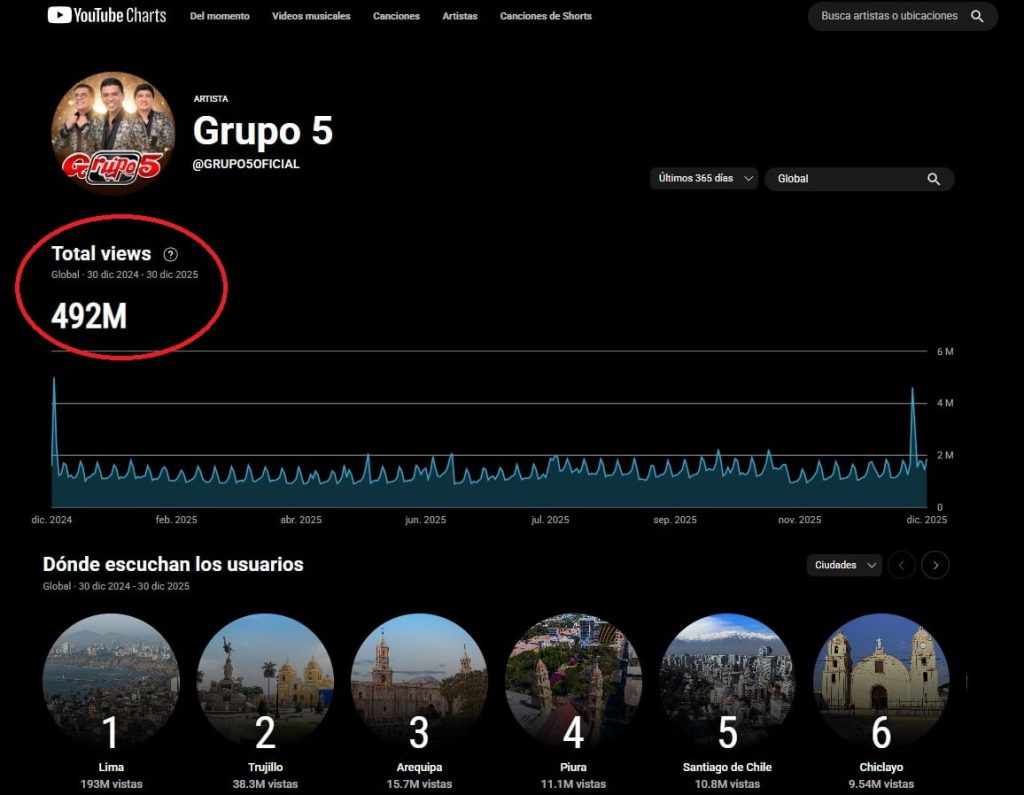Go to next cities with right arrow

[935, 565]
